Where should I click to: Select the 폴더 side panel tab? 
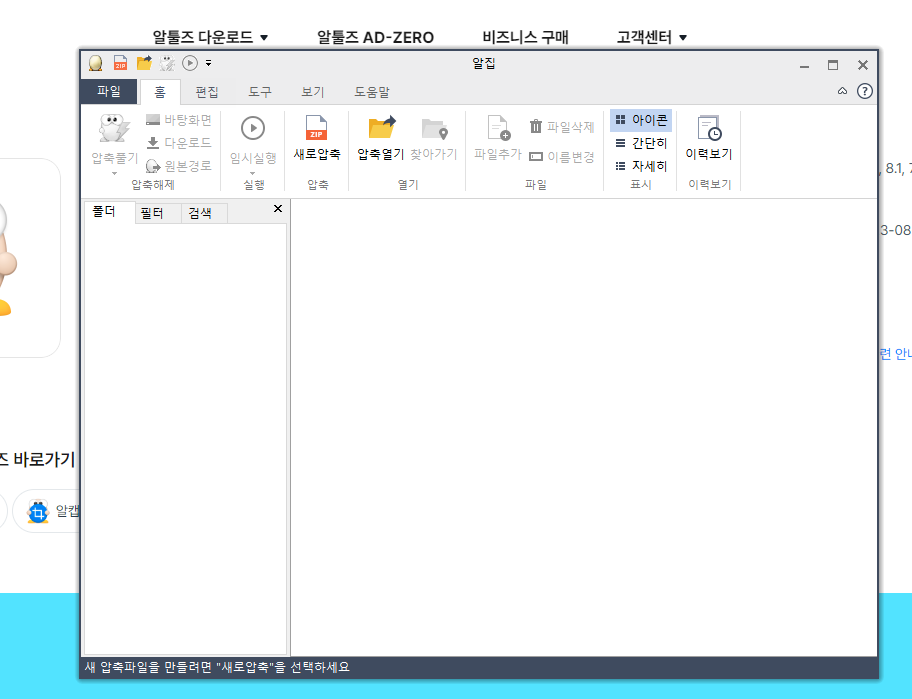[x=109, y=212]
